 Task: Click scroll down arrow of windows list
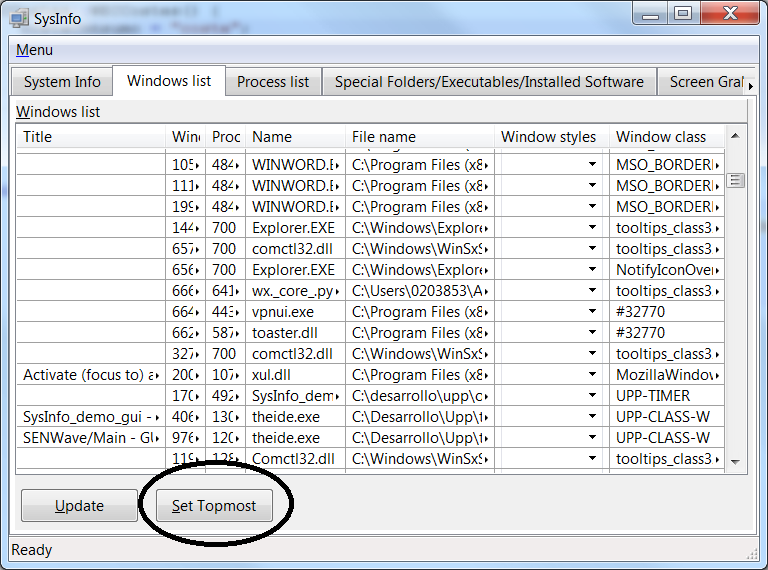(x=735, y=461)
